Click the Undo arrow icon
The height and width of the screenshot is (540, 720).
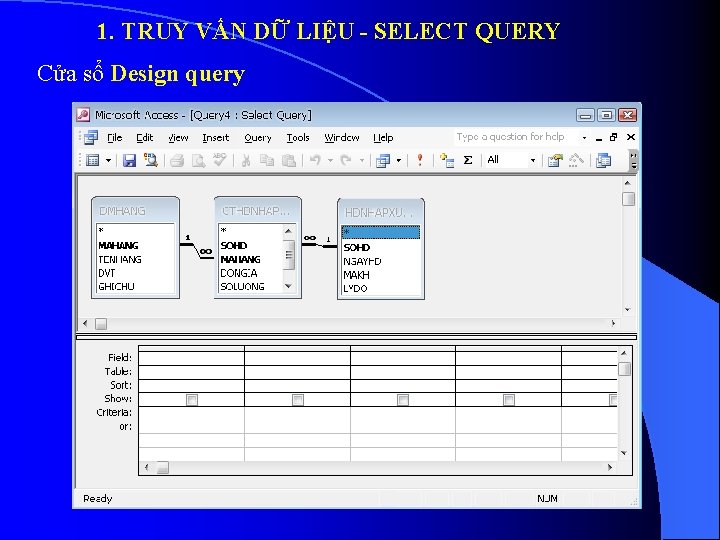point(315,160)
